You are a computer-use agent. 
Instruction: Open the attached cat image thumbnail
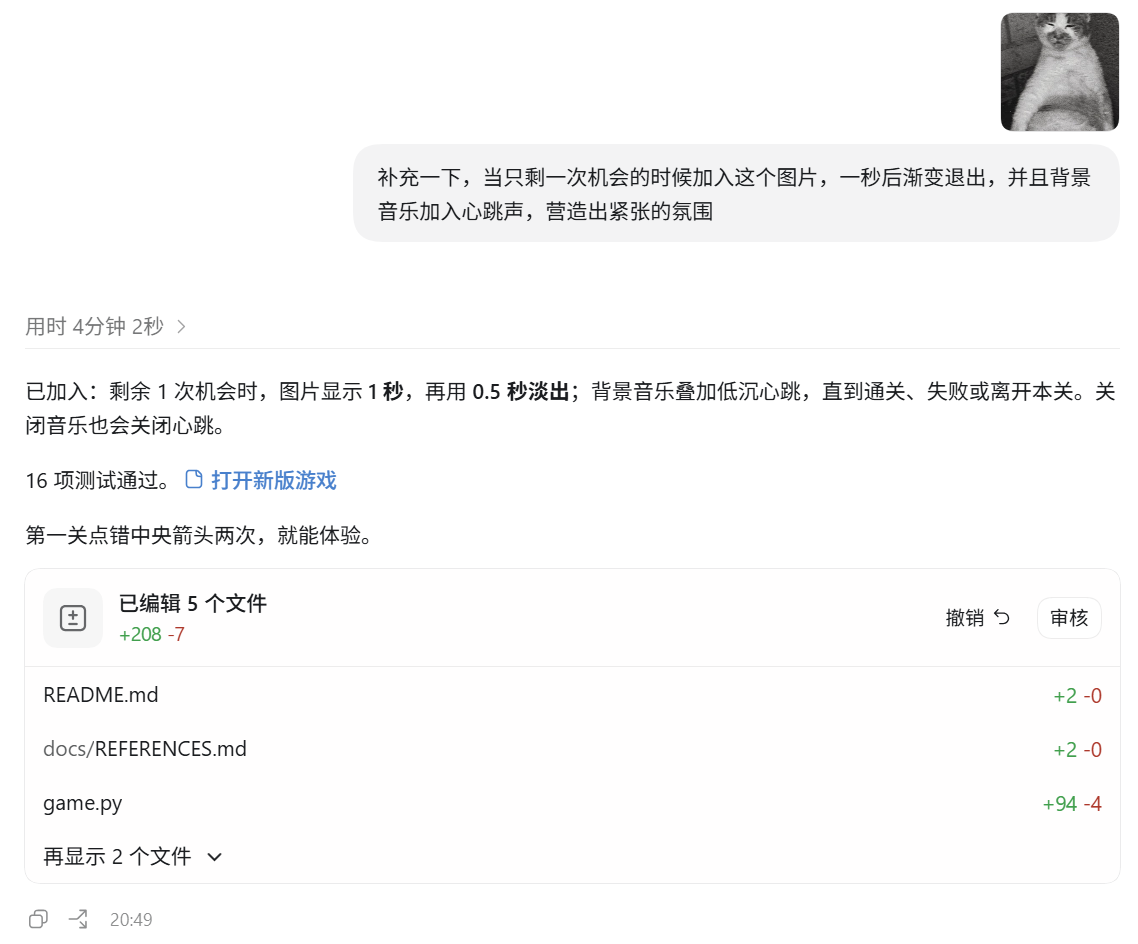1059,72
